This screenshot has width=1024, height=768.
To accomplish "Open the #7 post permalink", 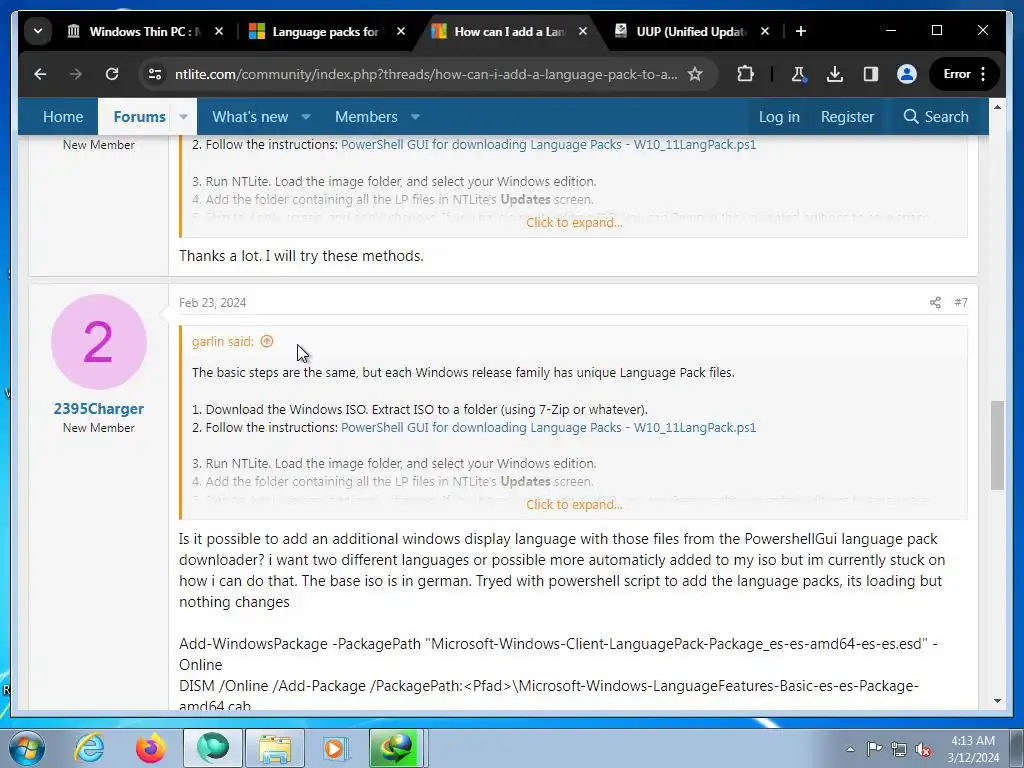I will 961,302.
